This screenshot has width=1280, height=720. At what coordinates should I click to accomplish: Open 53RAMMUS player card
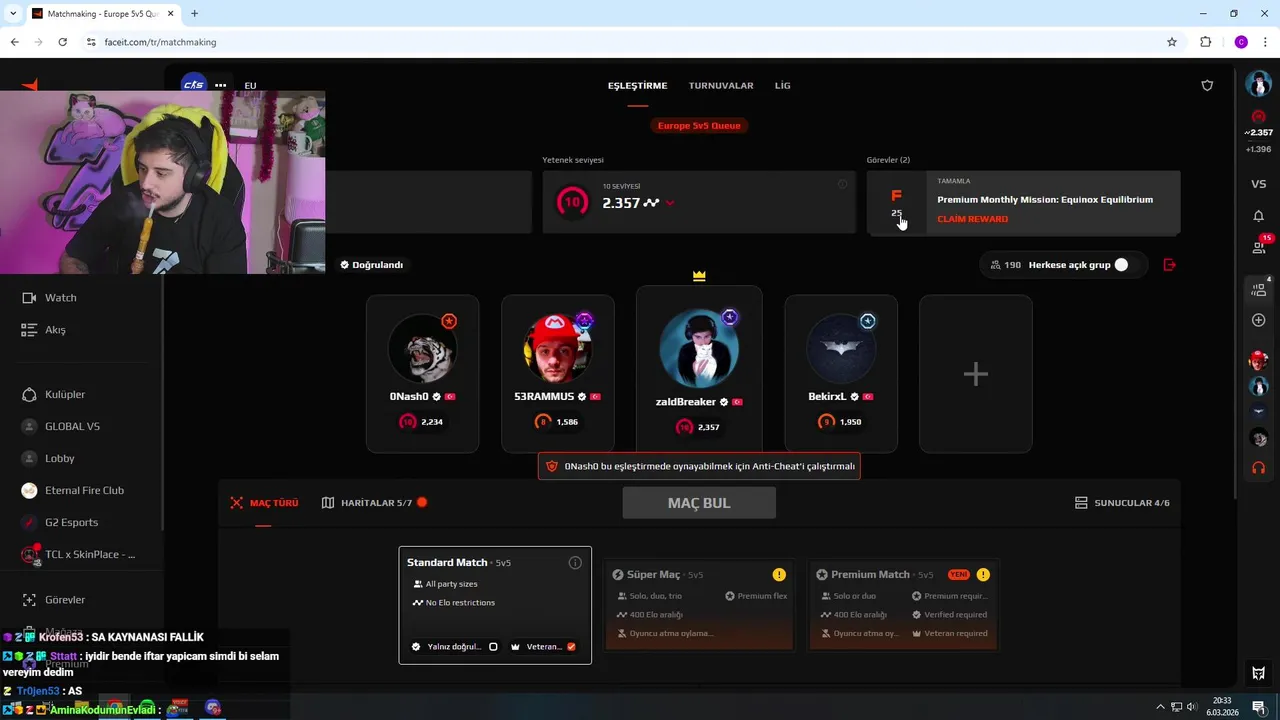[x=557, y=374]
